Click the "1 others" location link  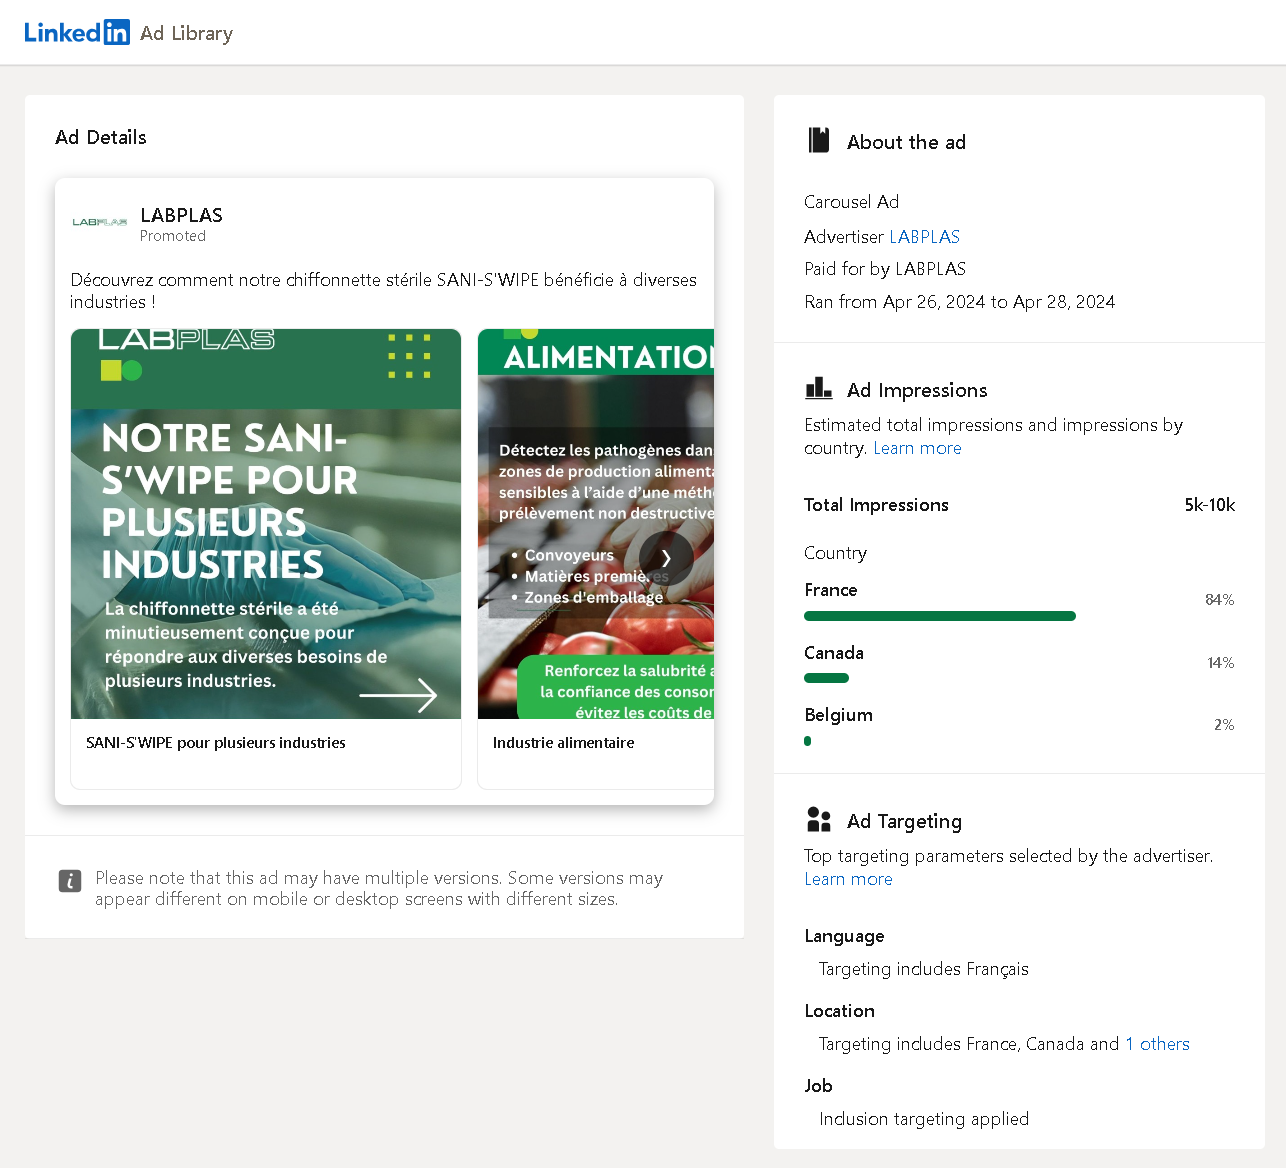point(1157,1044)
